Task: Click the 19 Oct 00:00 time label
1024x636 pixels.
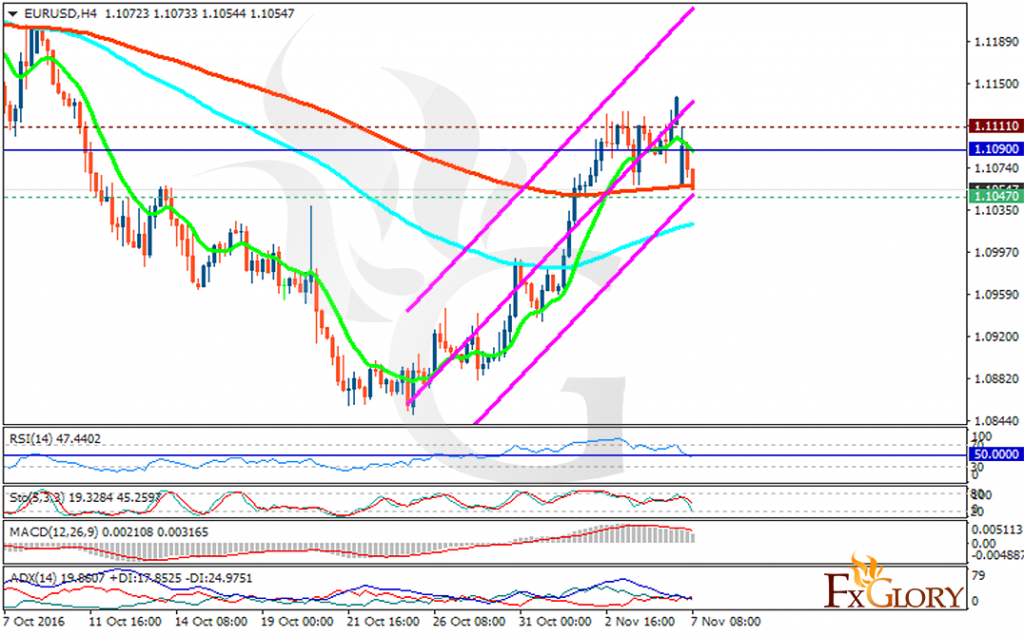Action: coord(297,621)
